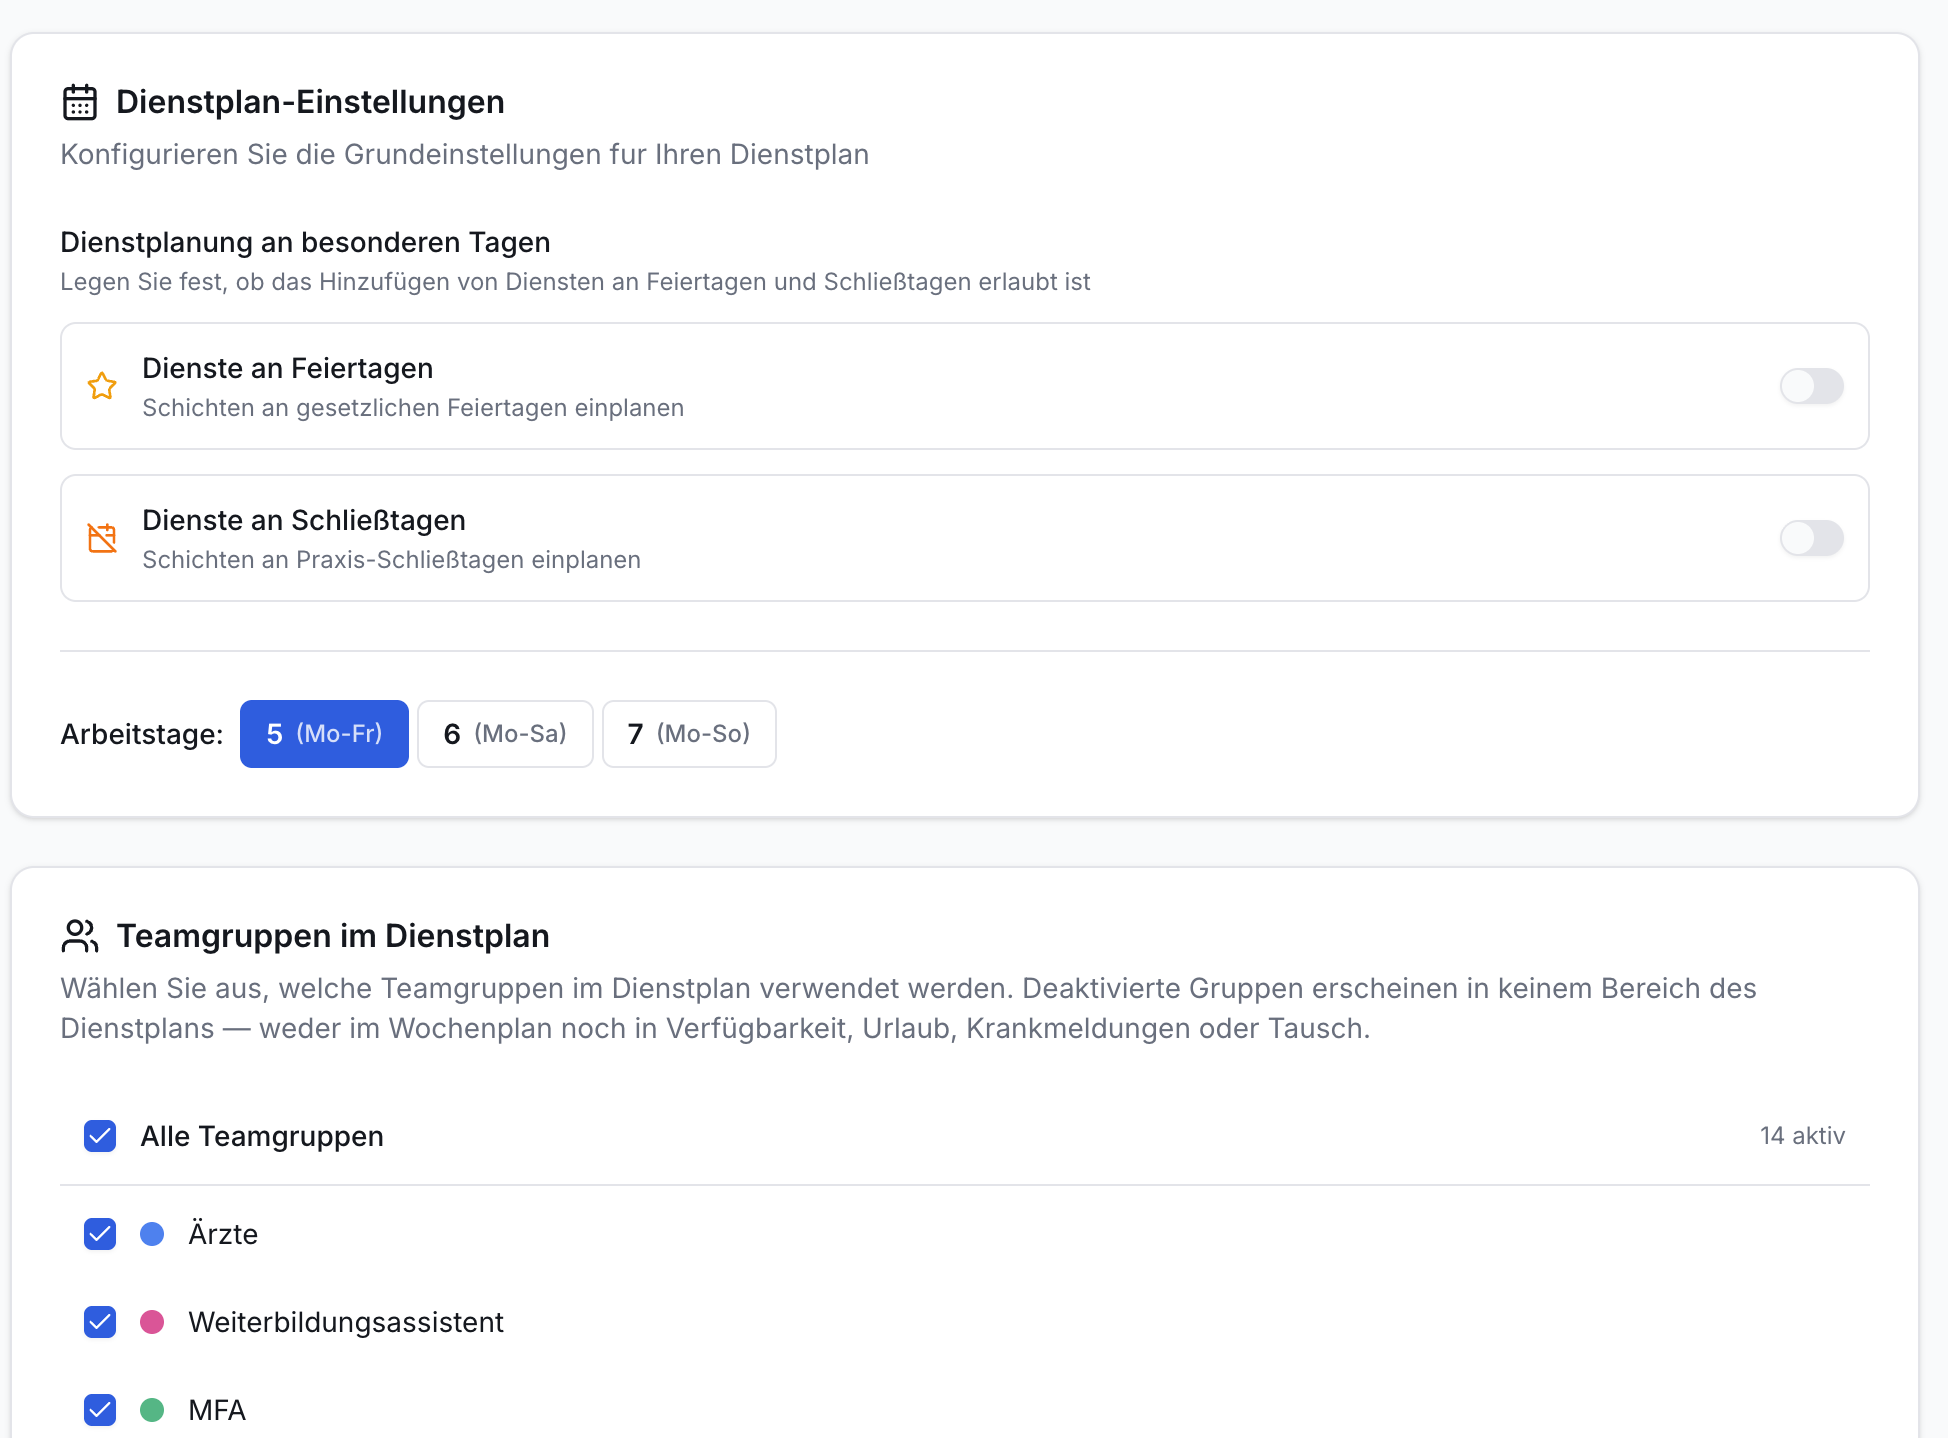
Task: Uncheck the Alle Teamgruppen checkbox
Action: pos(100,1136)
